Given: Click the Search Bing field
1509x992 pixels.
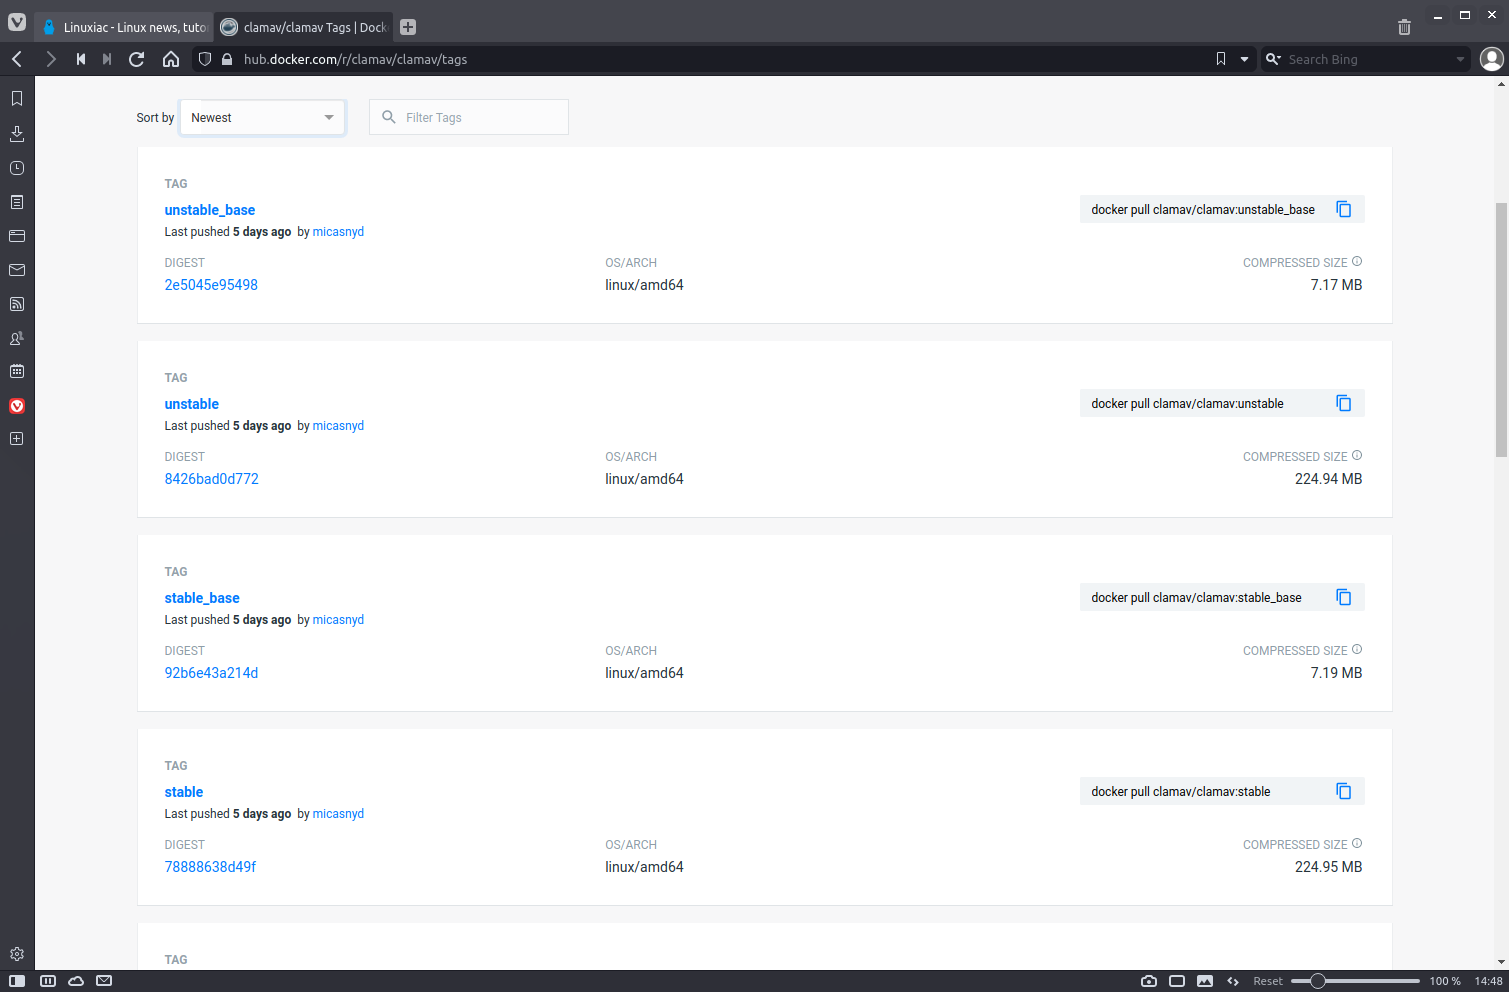Looking at the screenshot, I should click(1368, 59).
